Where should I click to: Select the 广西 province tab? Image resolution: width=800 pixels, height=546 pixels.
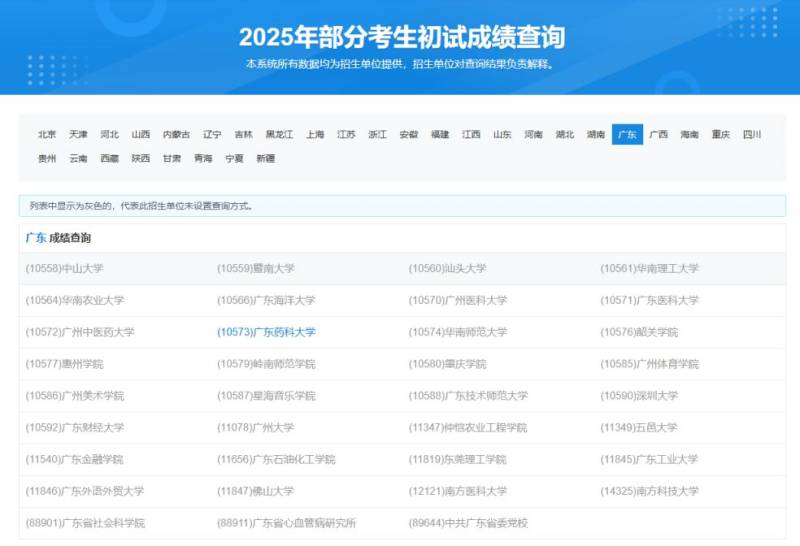click(x=659, y=134)
